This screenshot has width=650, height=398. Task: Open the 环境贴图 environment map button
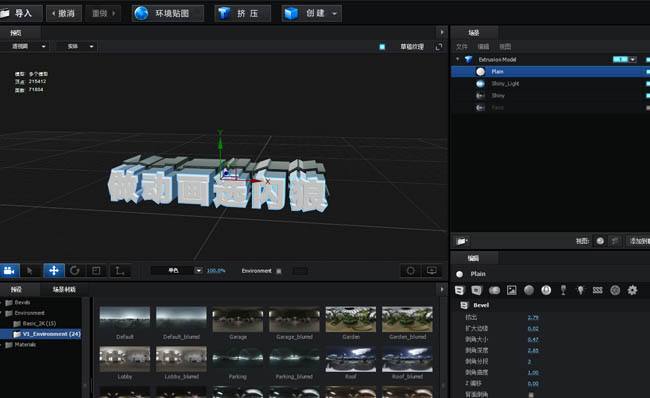(x=168, y=13)
